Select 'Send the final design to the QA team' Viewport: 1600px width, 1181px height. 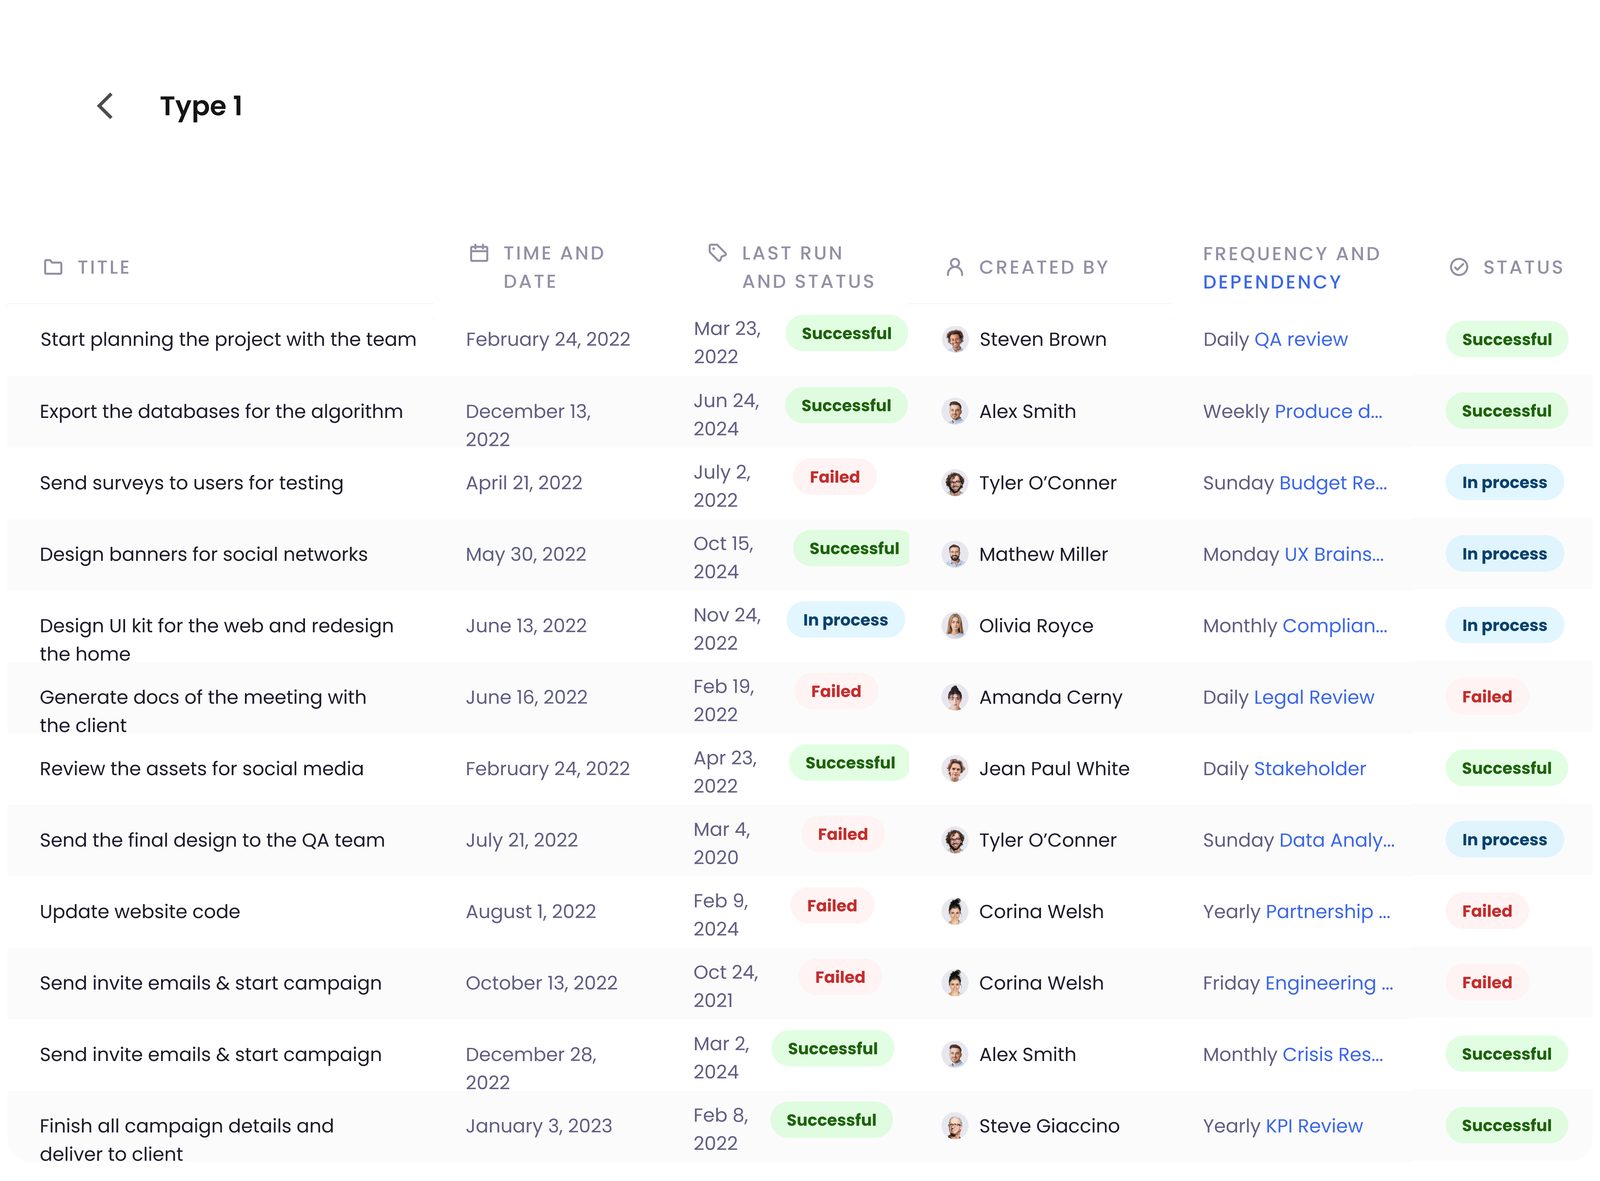212,840
